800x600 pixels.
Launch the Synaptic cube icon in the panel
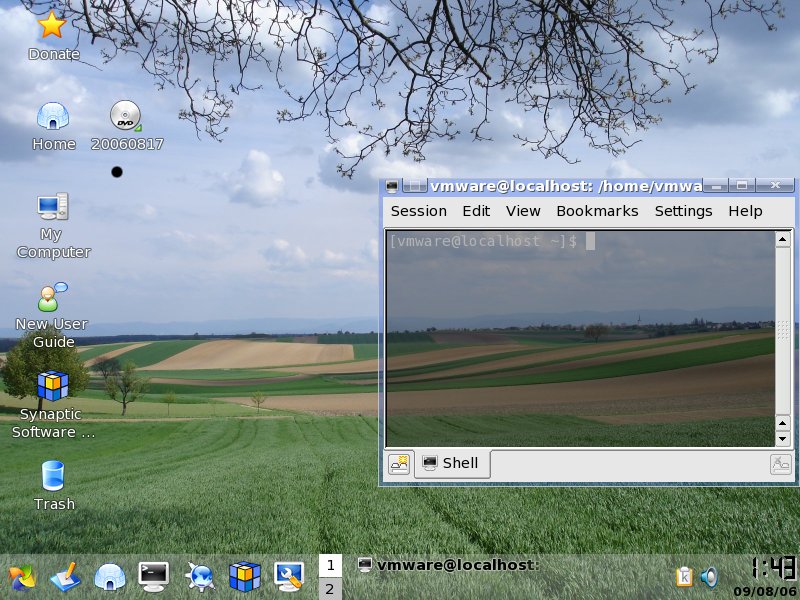pos(245,577)
